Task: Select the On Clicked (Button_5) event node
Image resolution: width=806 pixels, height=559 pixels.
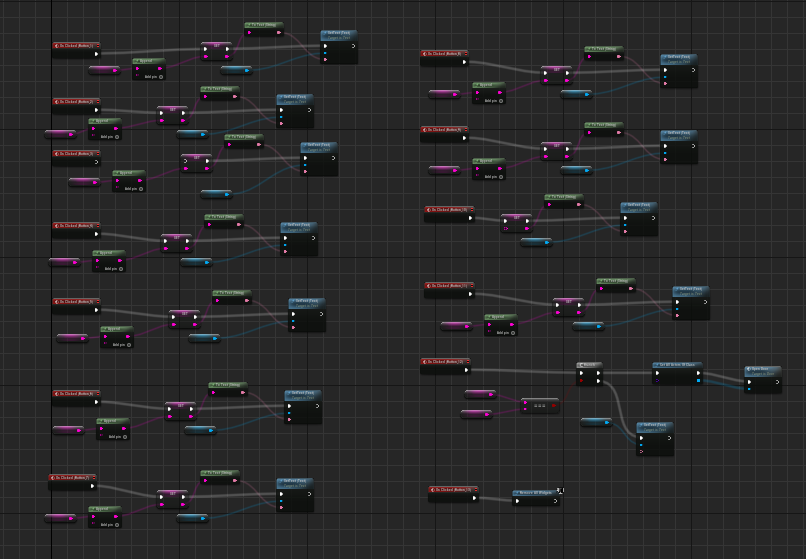Action: [x=76, y=306]
